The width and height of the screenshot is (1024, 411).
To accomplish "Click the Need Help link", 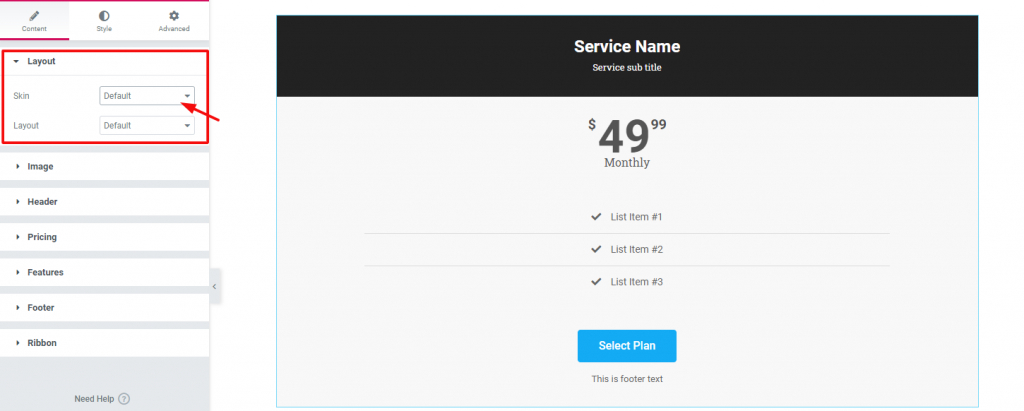I will [x=95, y=399].
